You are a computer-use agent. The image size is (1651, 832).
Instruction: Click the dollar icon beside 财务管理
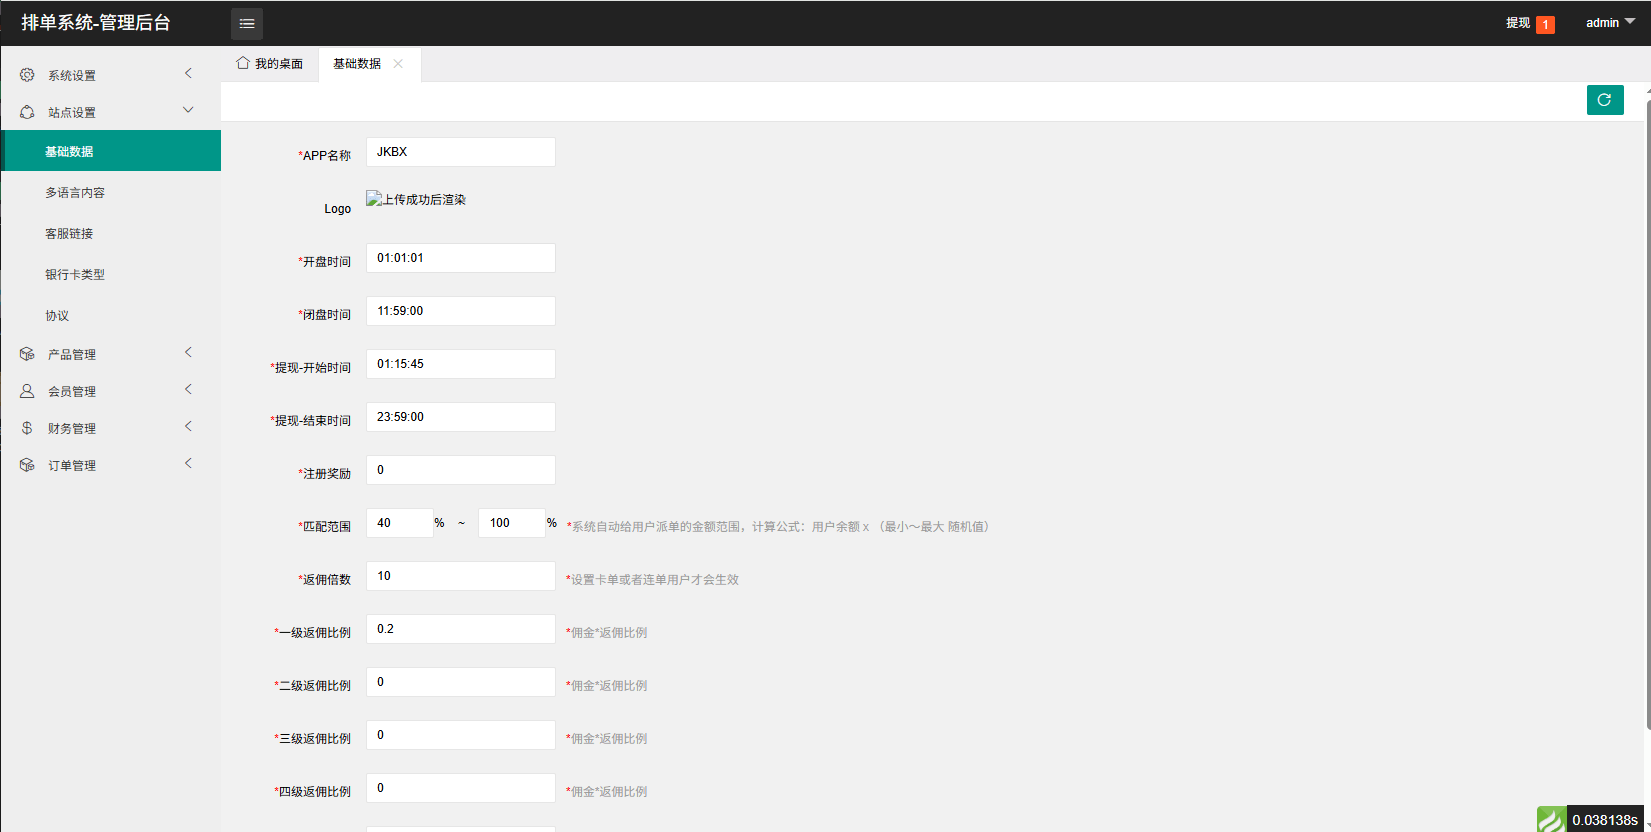[27, 428]
